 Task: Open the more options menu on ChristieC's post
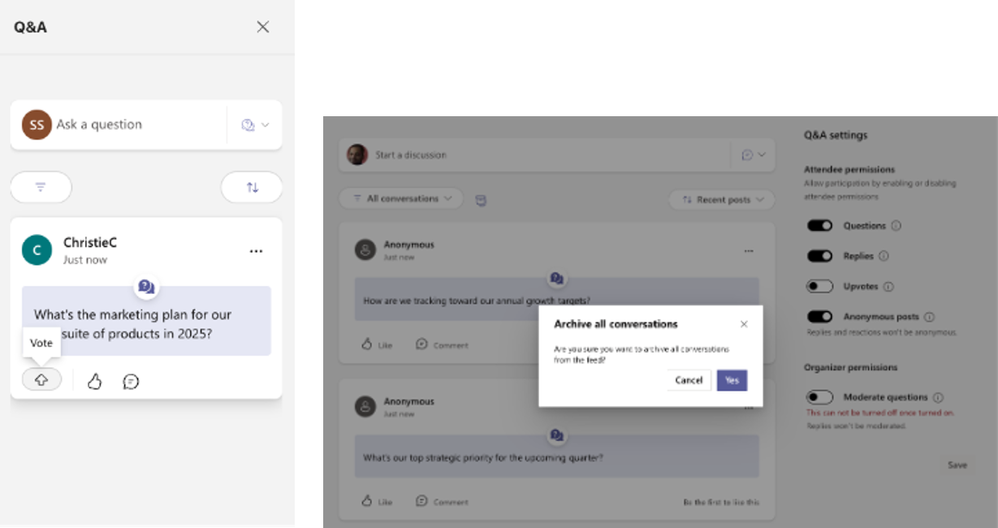pyautogui.click(x=257, y=251)
